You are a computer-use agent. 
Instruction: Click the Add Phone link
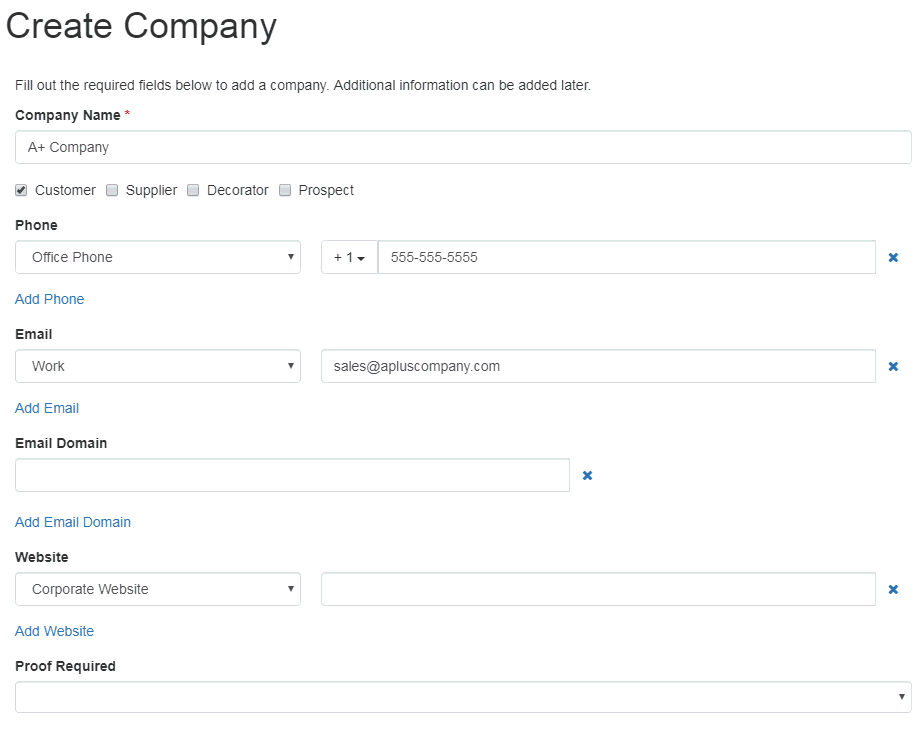pos(50,299)
